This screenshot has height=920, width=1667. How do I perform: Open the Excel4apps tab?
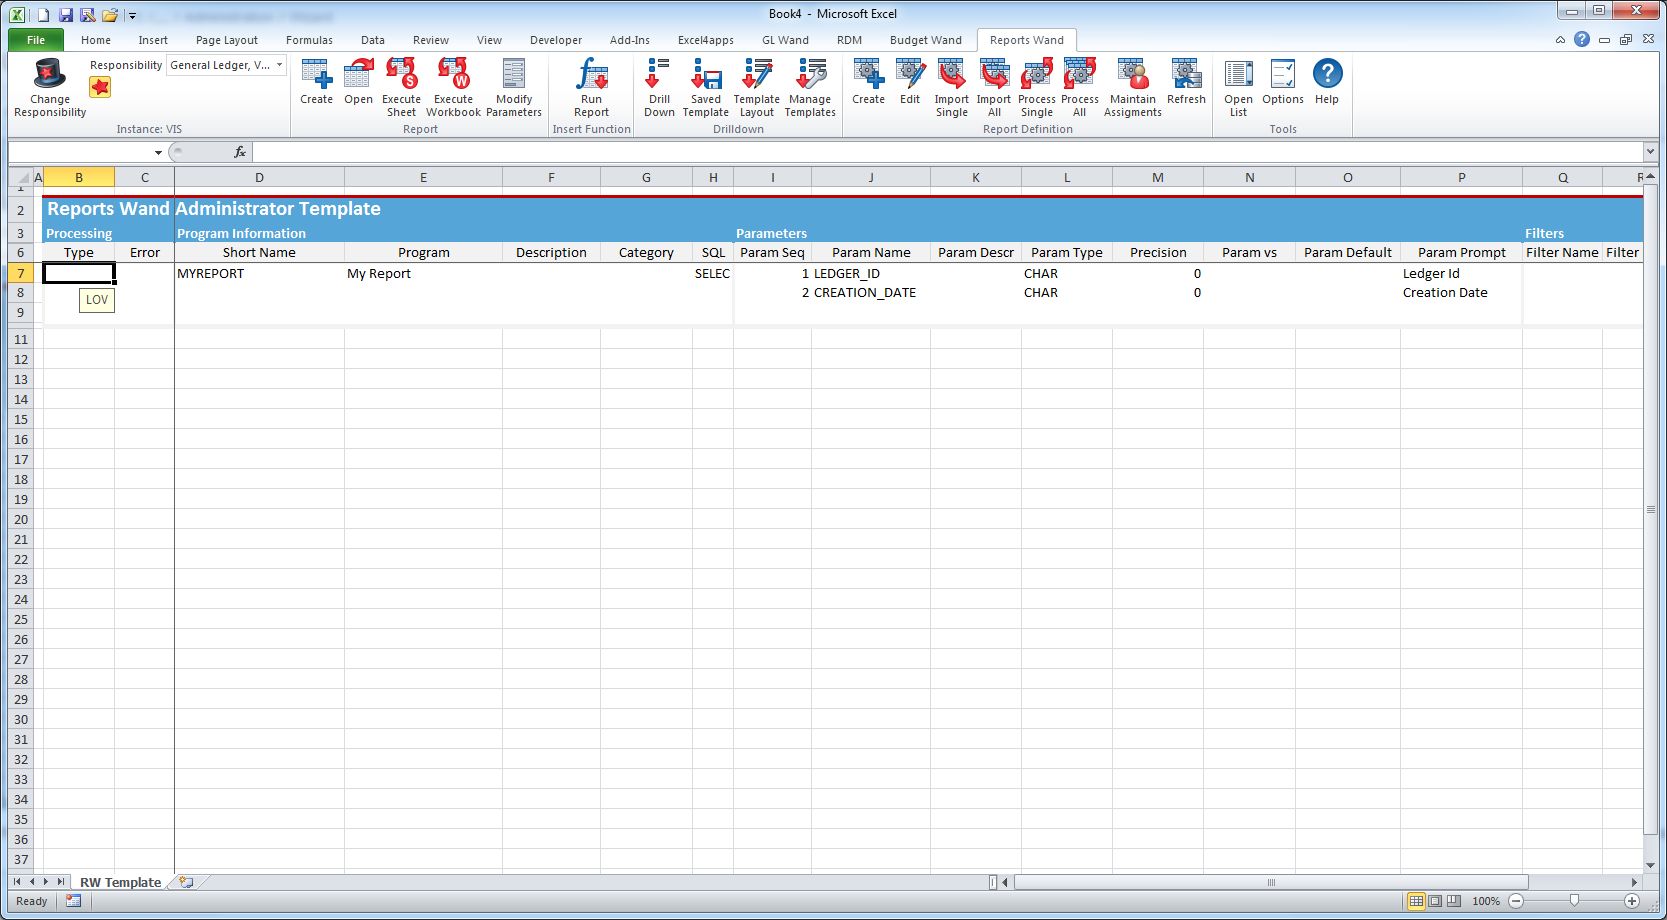click(x=706, y=40)
